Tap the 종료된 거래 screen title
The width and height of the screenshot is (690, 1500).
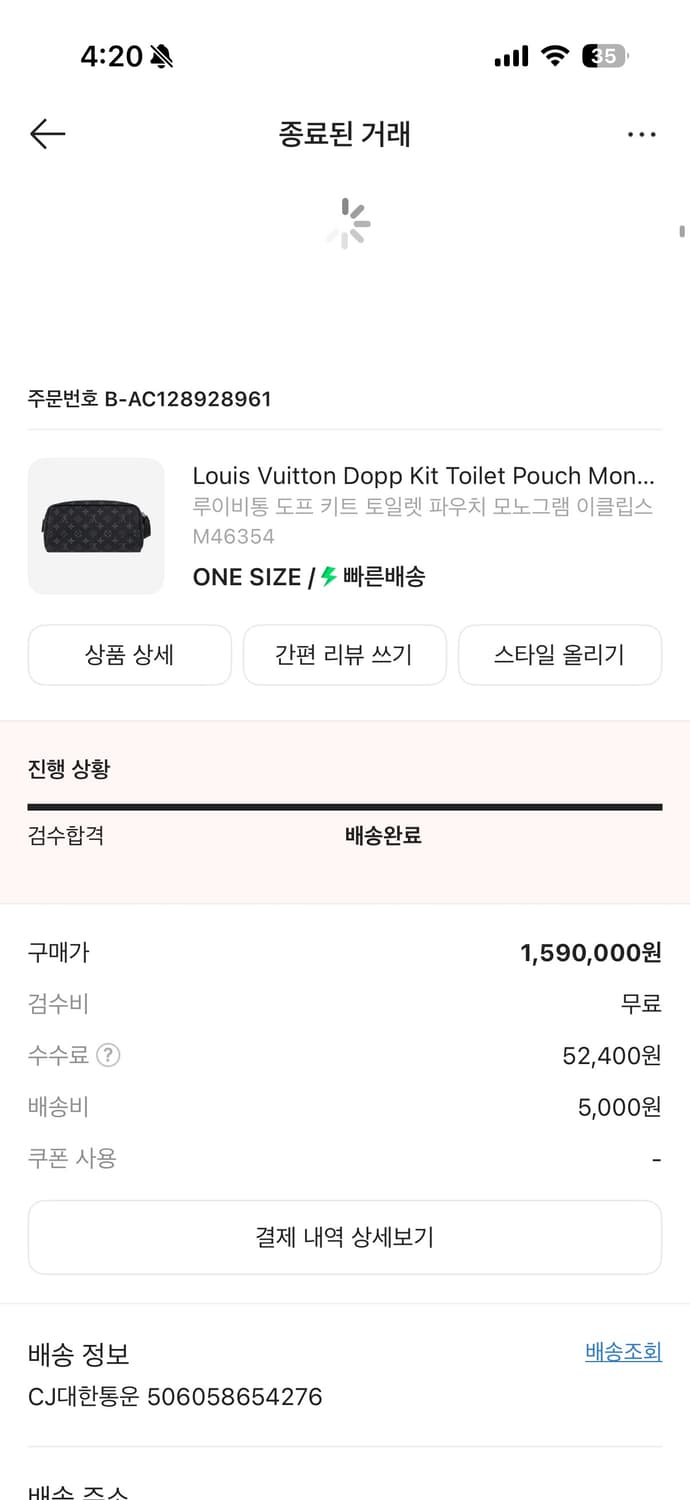coord(344,133)
